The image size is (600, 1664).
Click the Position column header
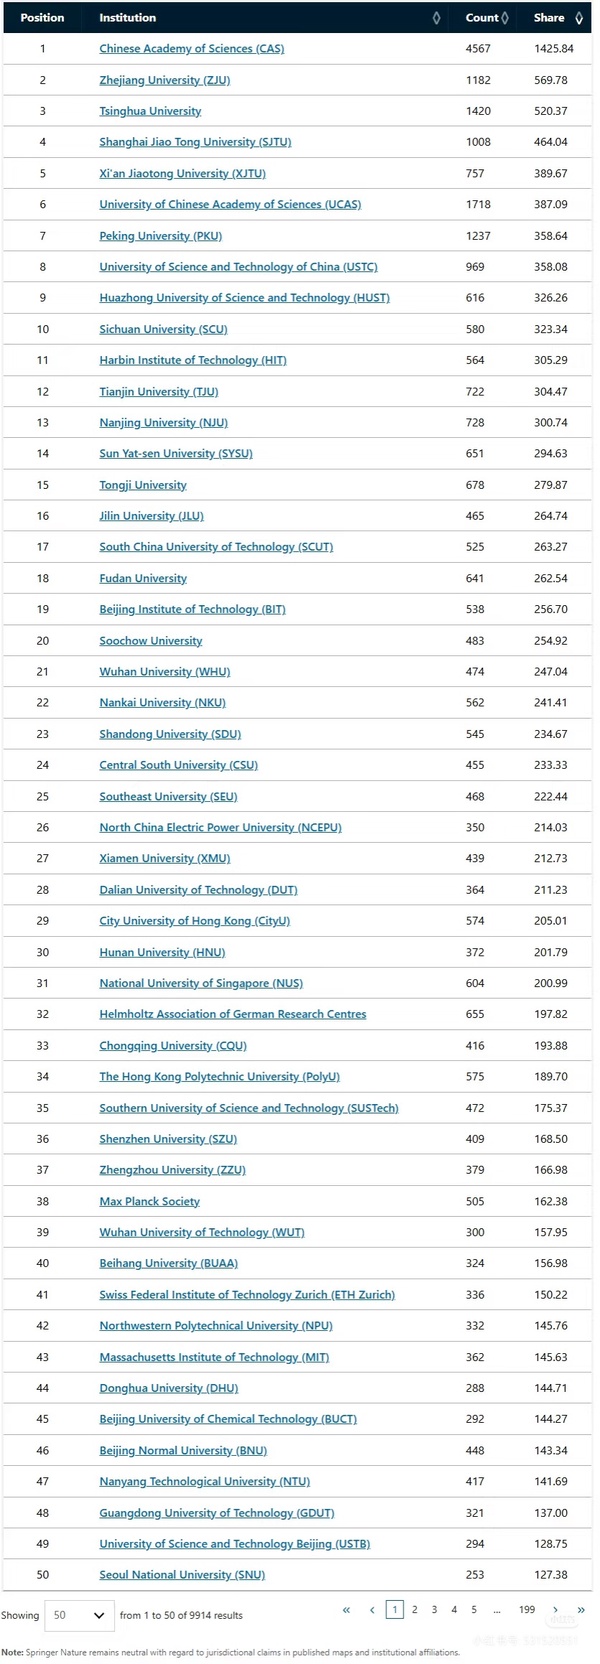coord(42,18)
